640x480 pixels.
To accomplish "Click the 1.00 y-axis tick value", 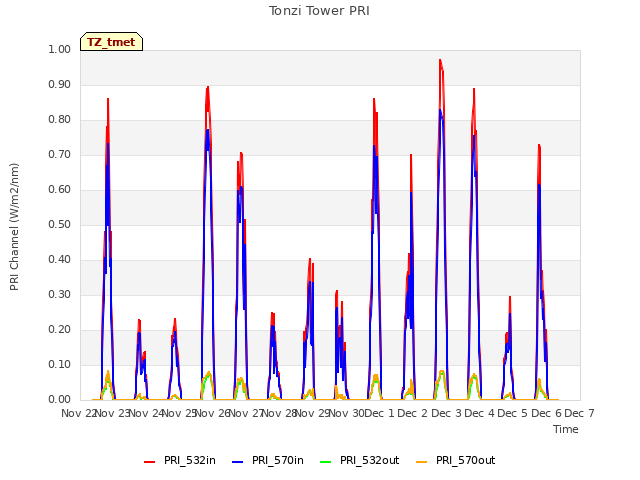I will 60,49.
